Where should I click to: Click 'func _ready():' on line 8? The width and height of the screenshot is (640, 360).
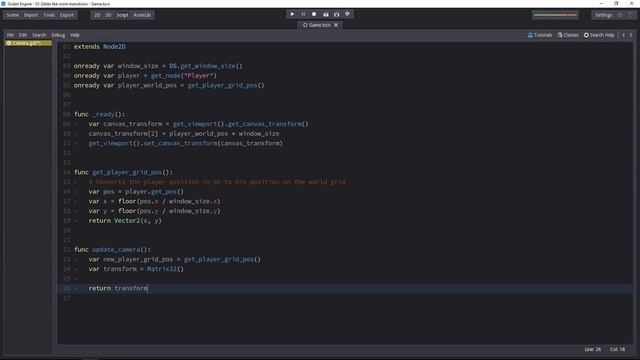(x=100, y=114)
